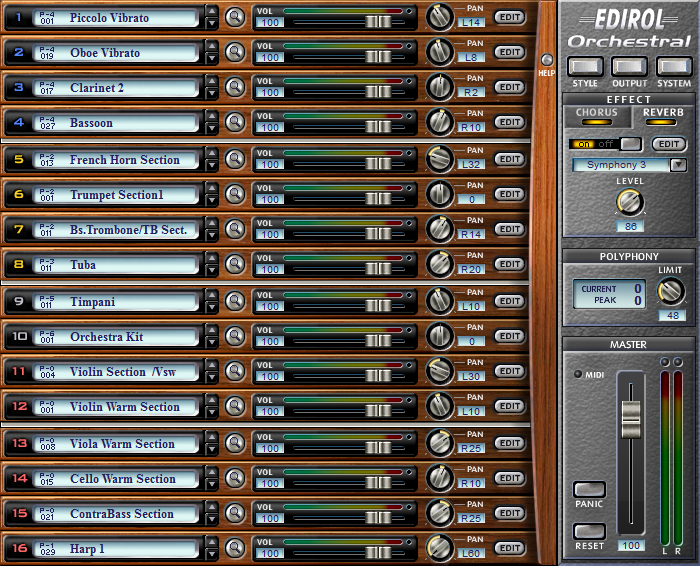Open magnifier for ContraBass Section
Image resolution: width=700 pixels, height=566 pixels.
point(234,513)
